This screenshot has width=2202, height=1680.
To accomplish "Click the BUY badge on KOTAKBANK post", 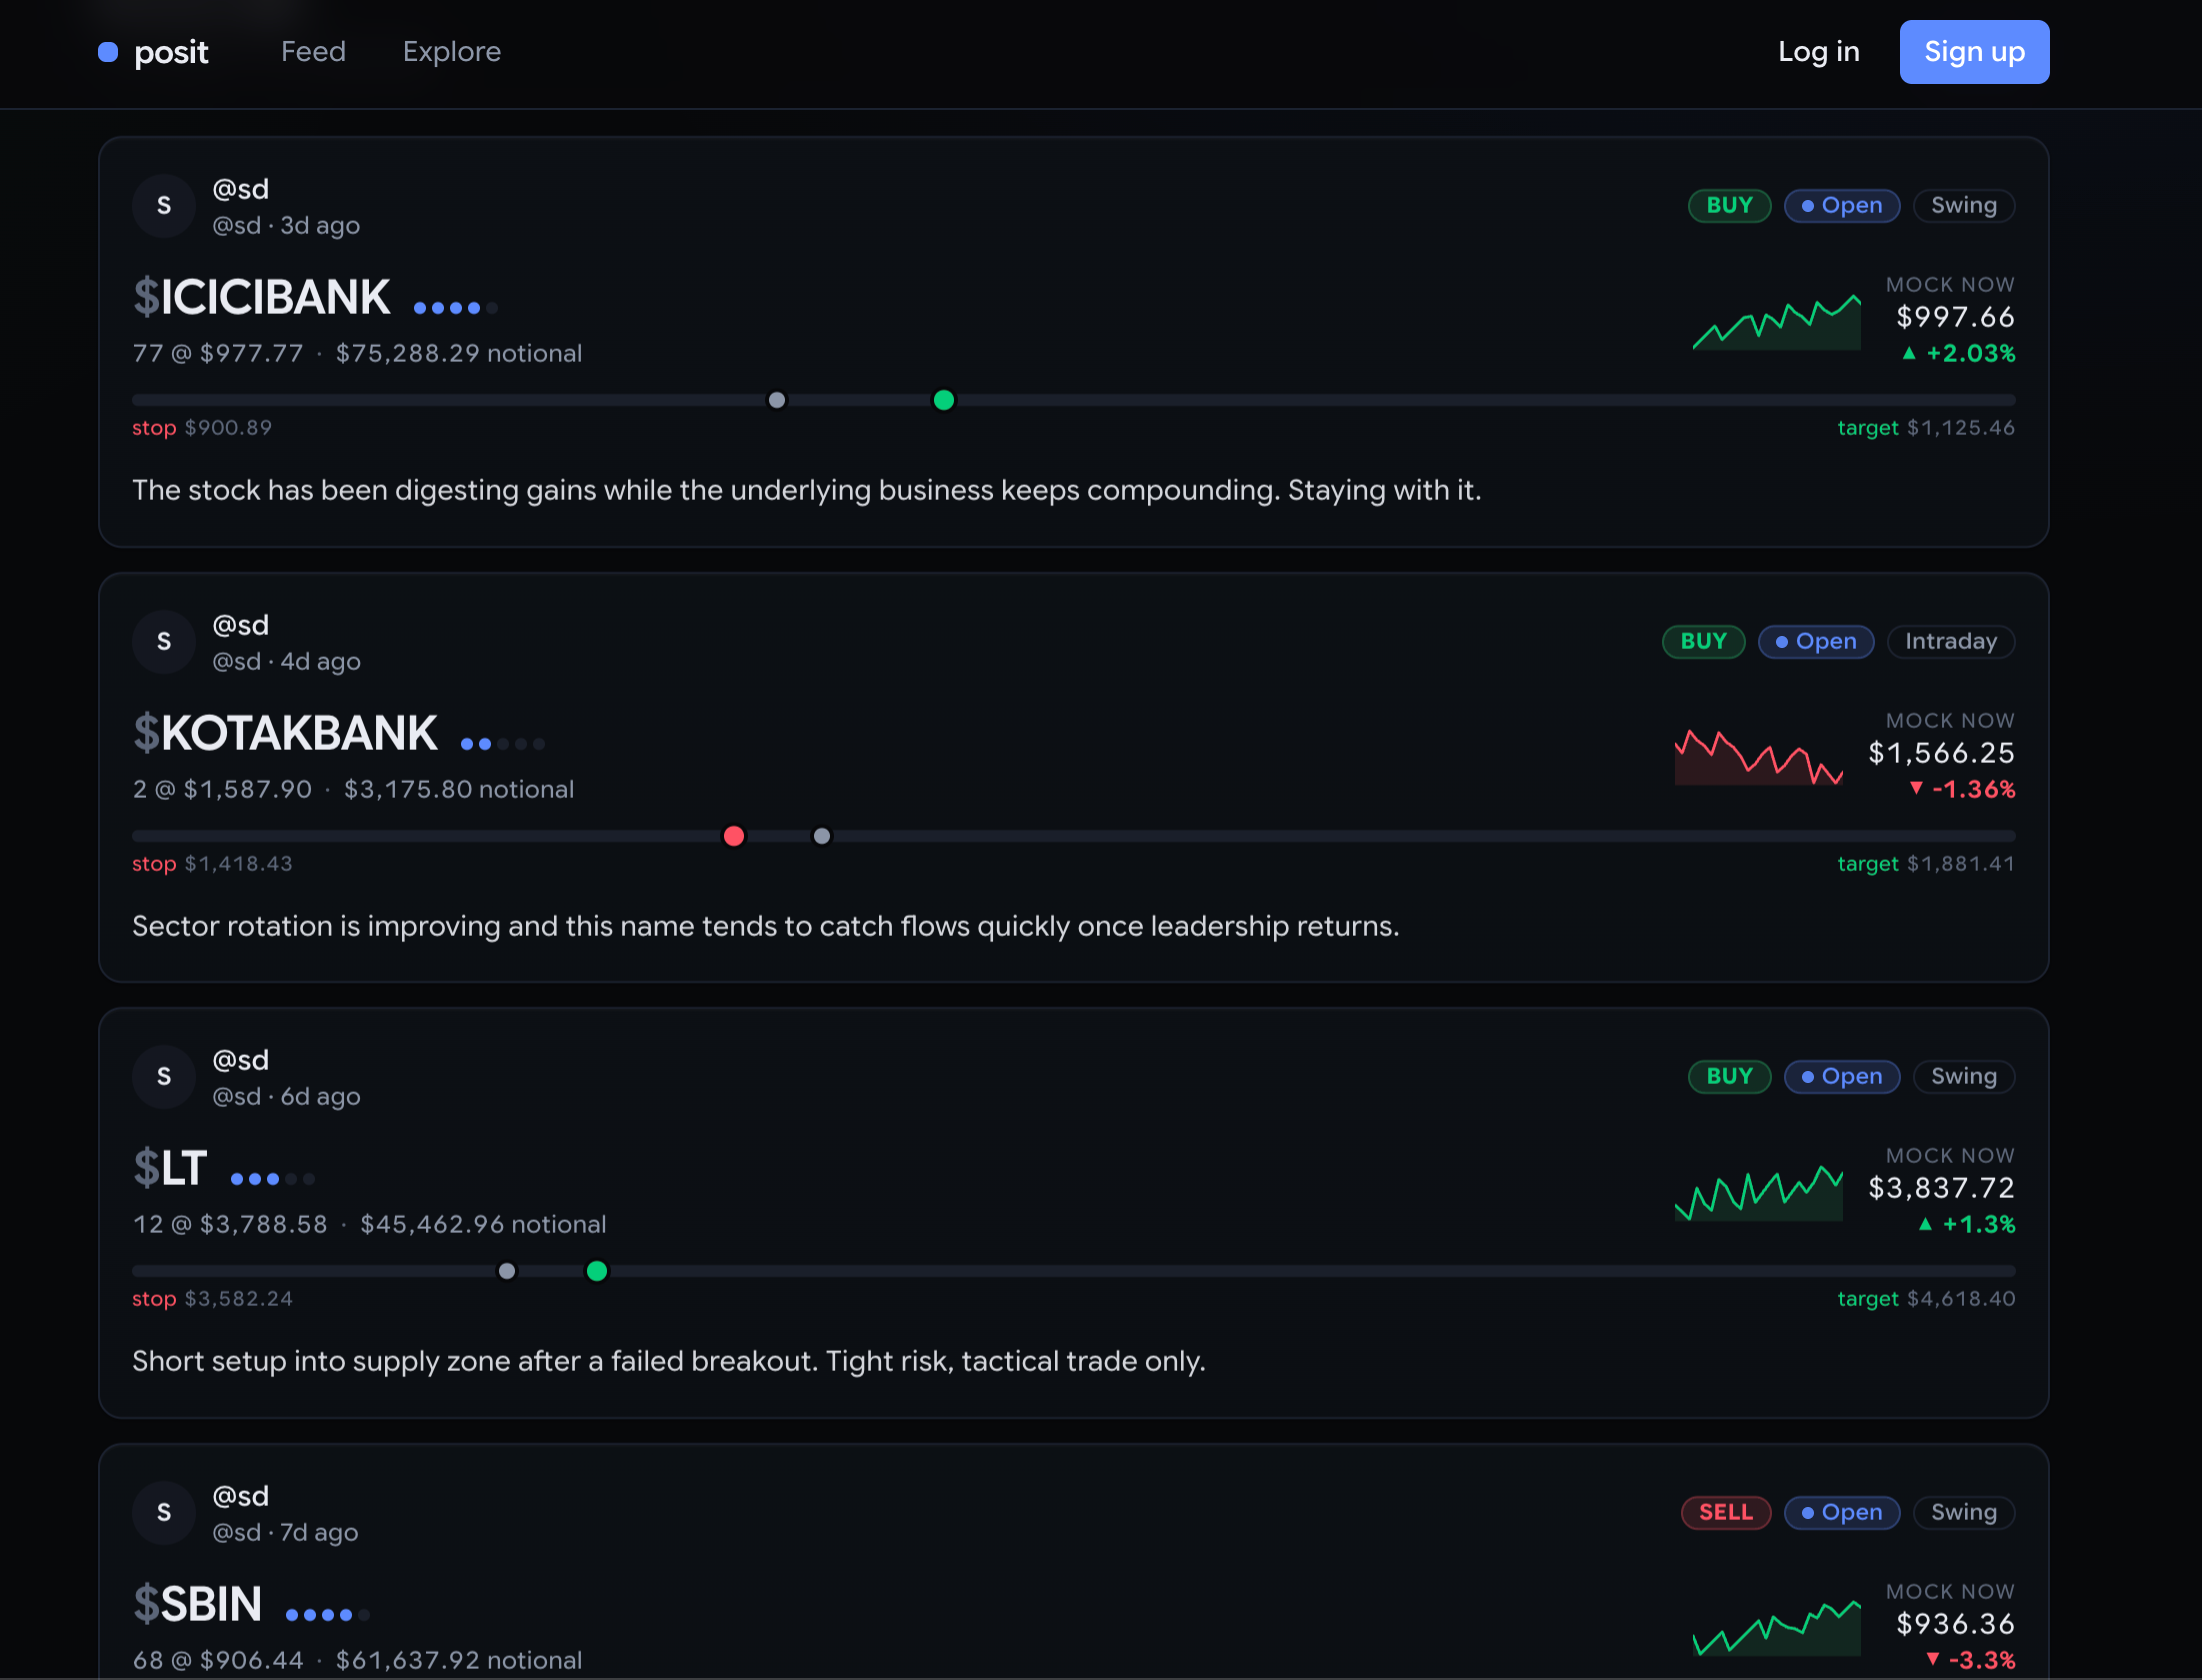I will (x=1704, y=642).
